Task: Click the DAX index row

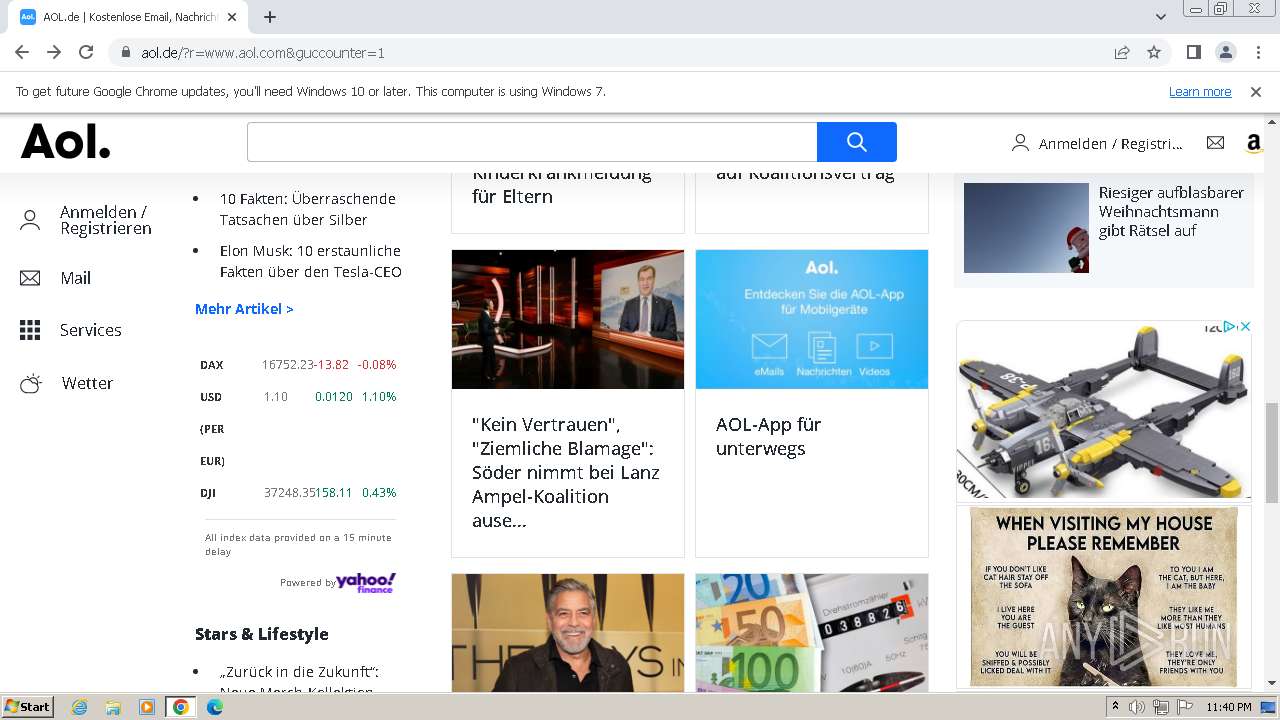Action: [298, 365]
